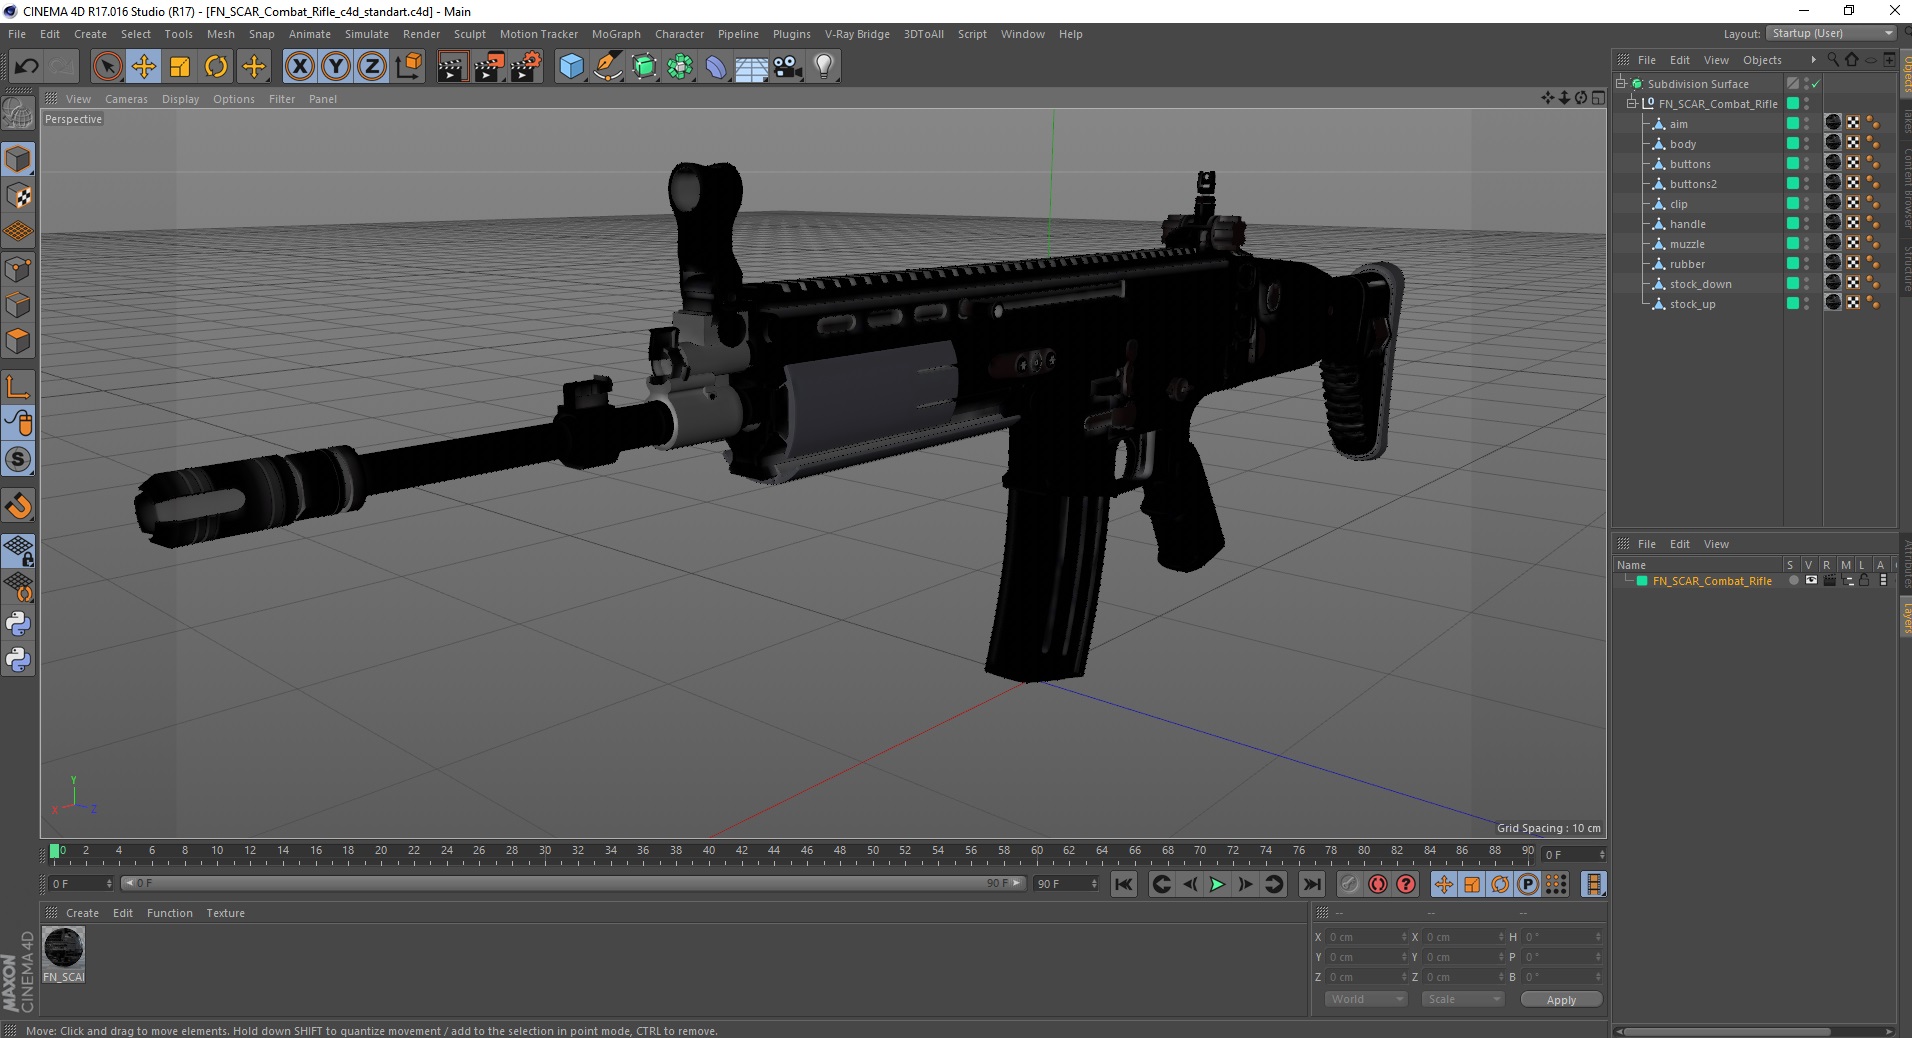Viewport: 1912px width, 1038px height.
Task: Toggle layer view eye icon for FN_SCAR_Combat_Rifle
Action: 1811,581
